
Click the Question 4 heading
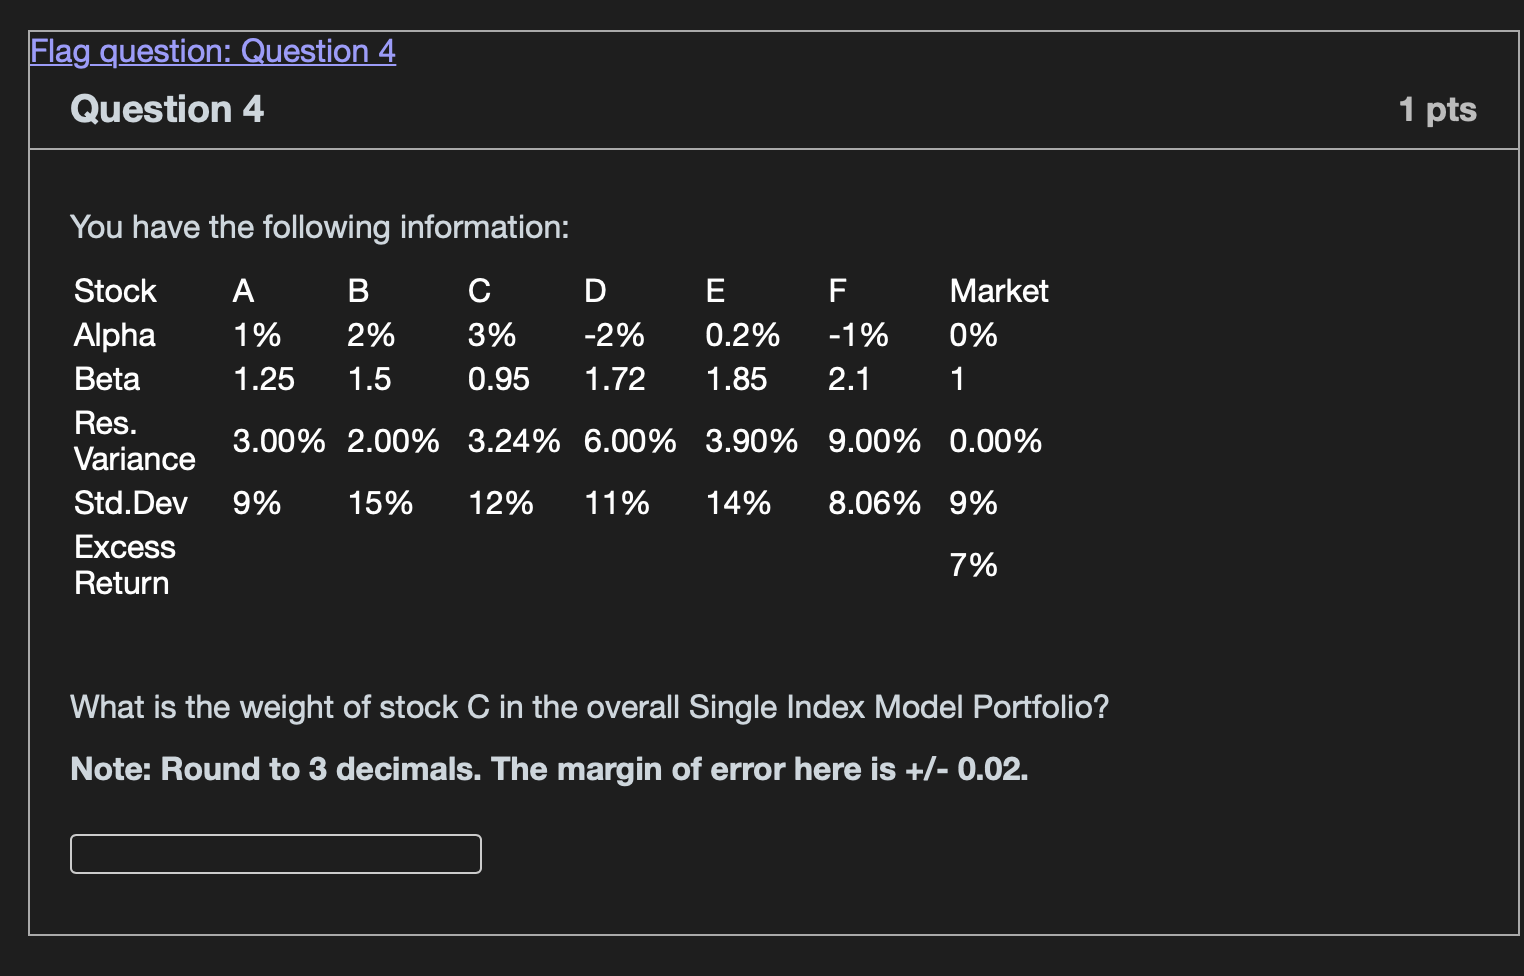(167, 109)
